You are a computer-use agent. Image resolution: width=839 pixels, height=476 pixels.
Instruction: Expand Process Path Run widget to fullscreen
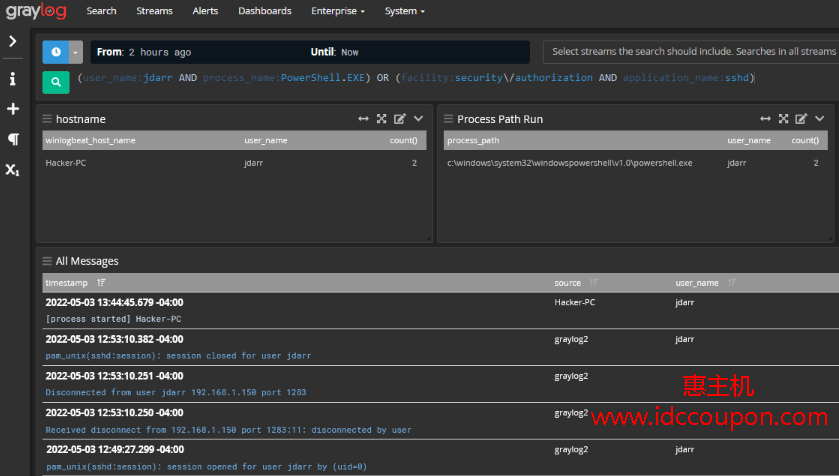pos(783,119)
